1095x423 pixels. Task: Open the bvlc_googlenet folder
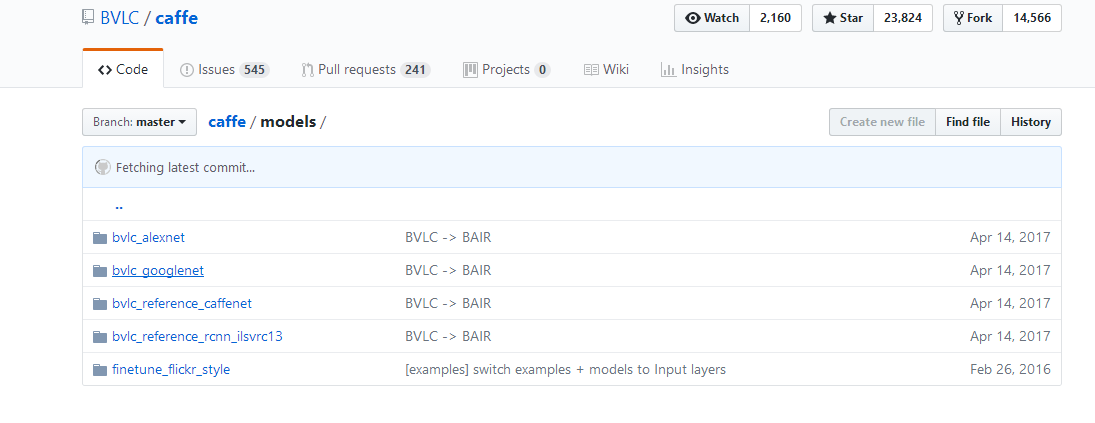click(x=158, y=270)
